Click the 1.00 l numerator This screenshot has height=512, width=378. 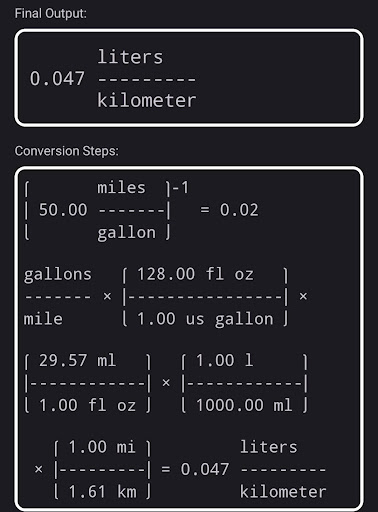click(x=224, y=361)
